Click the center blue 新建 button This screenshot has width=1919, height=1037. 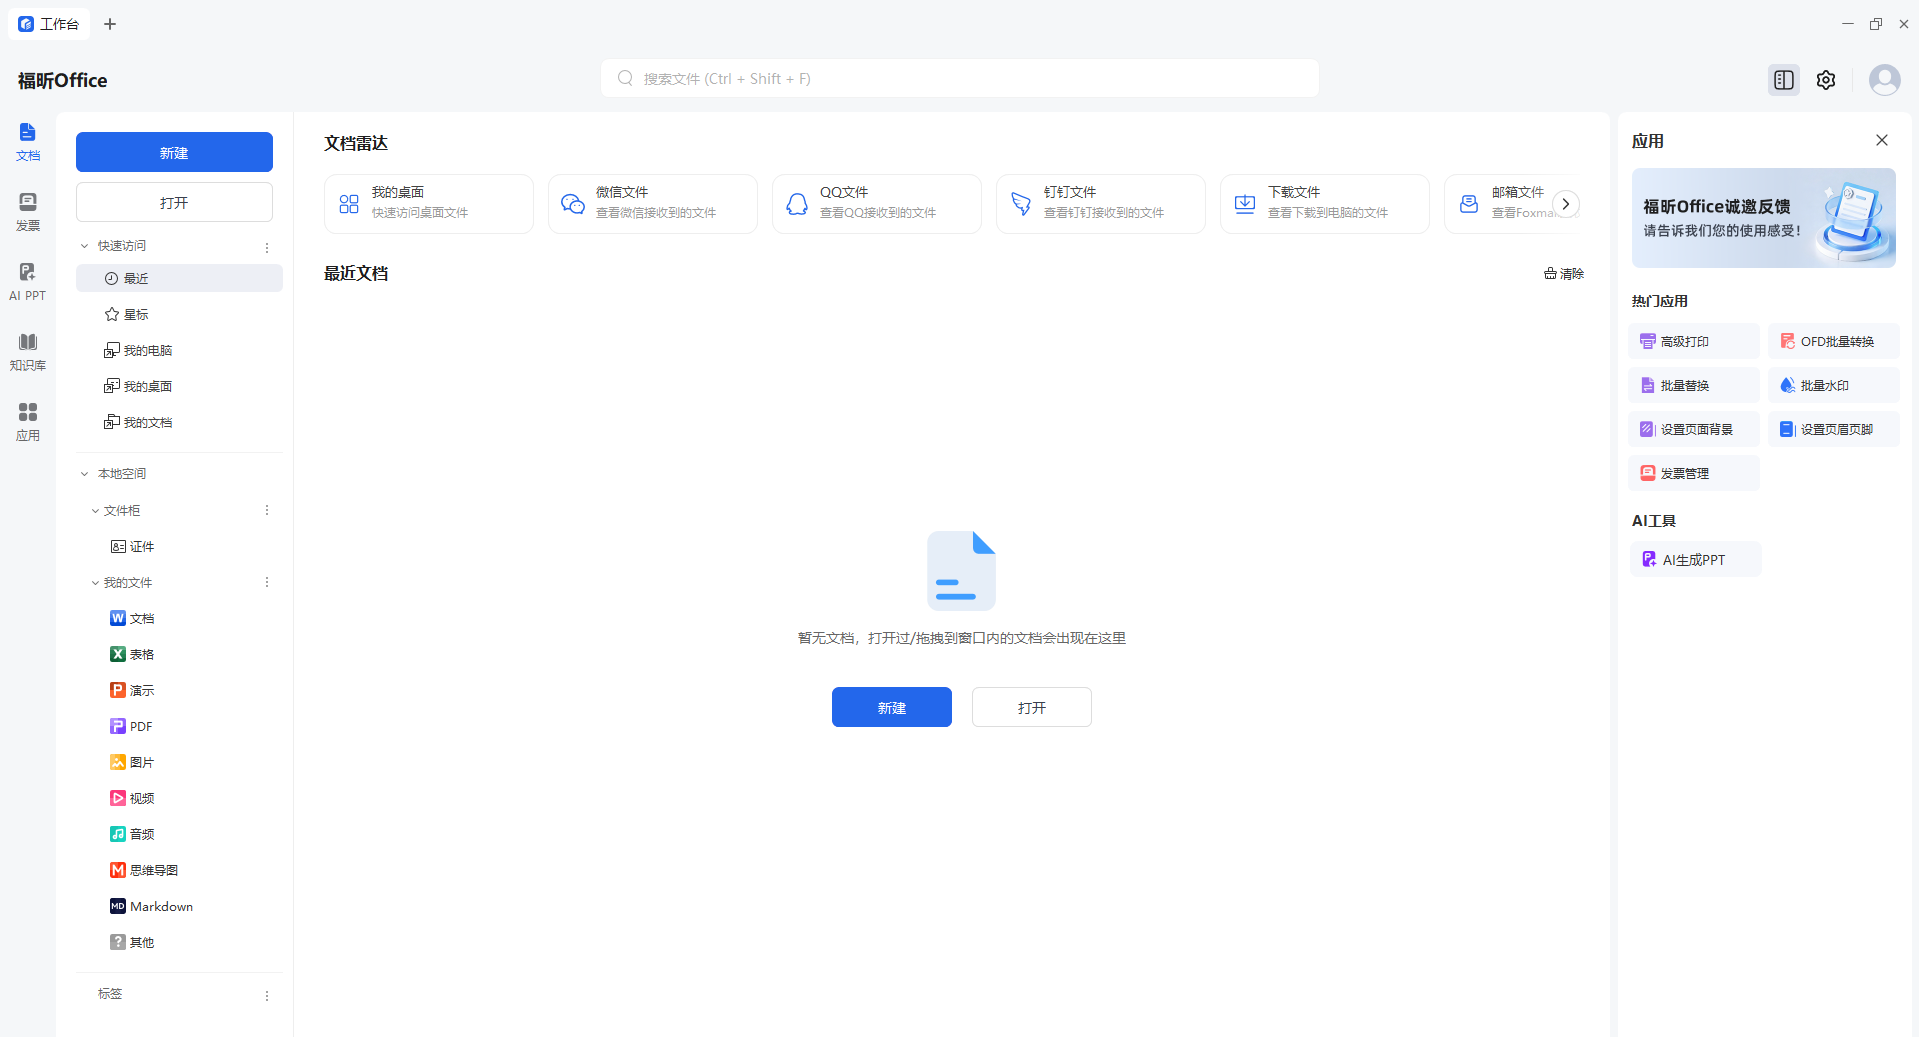892,707
